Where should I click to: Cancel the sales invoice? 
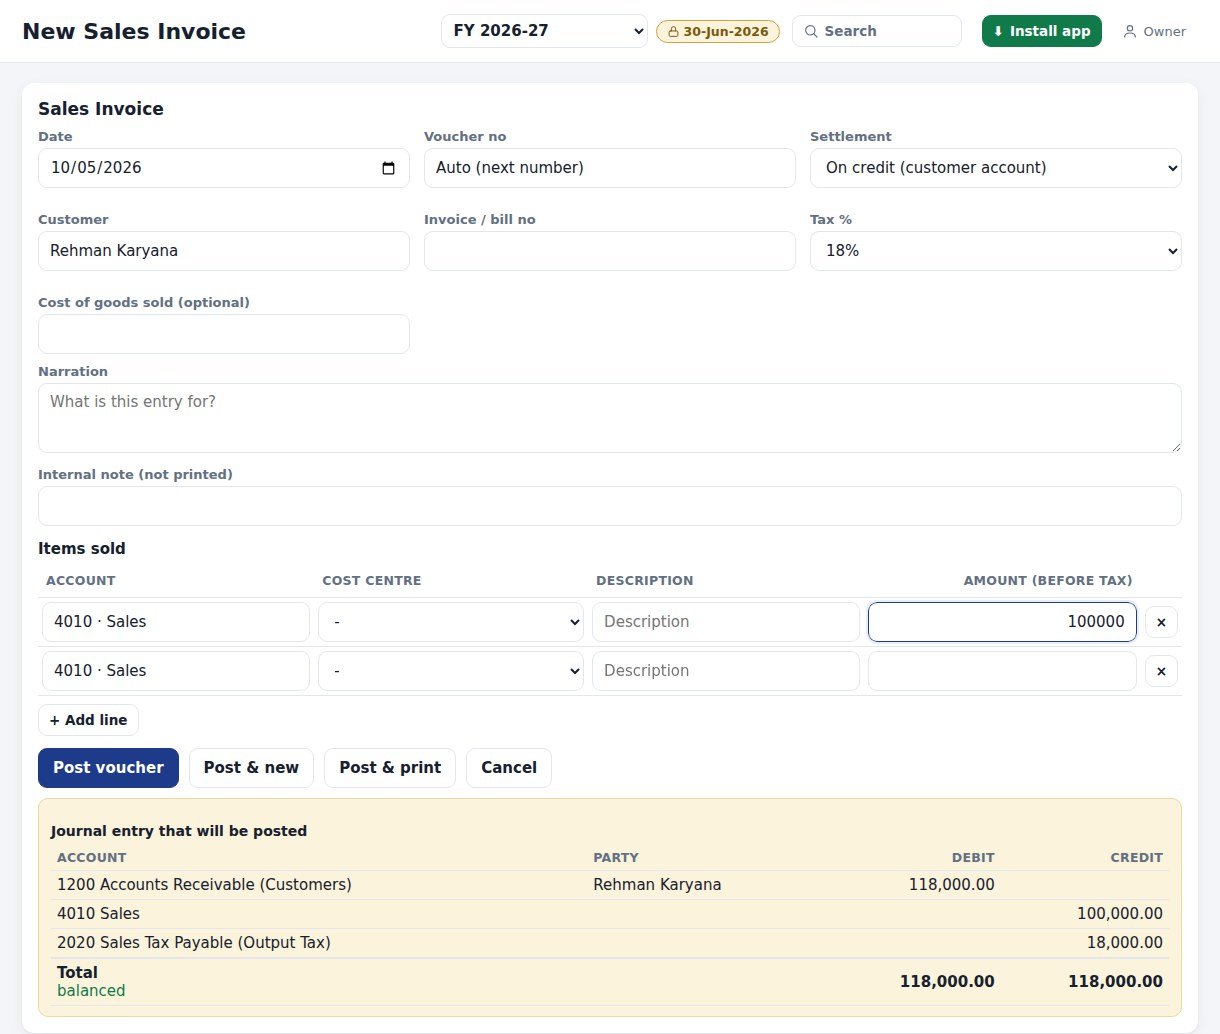509,768
